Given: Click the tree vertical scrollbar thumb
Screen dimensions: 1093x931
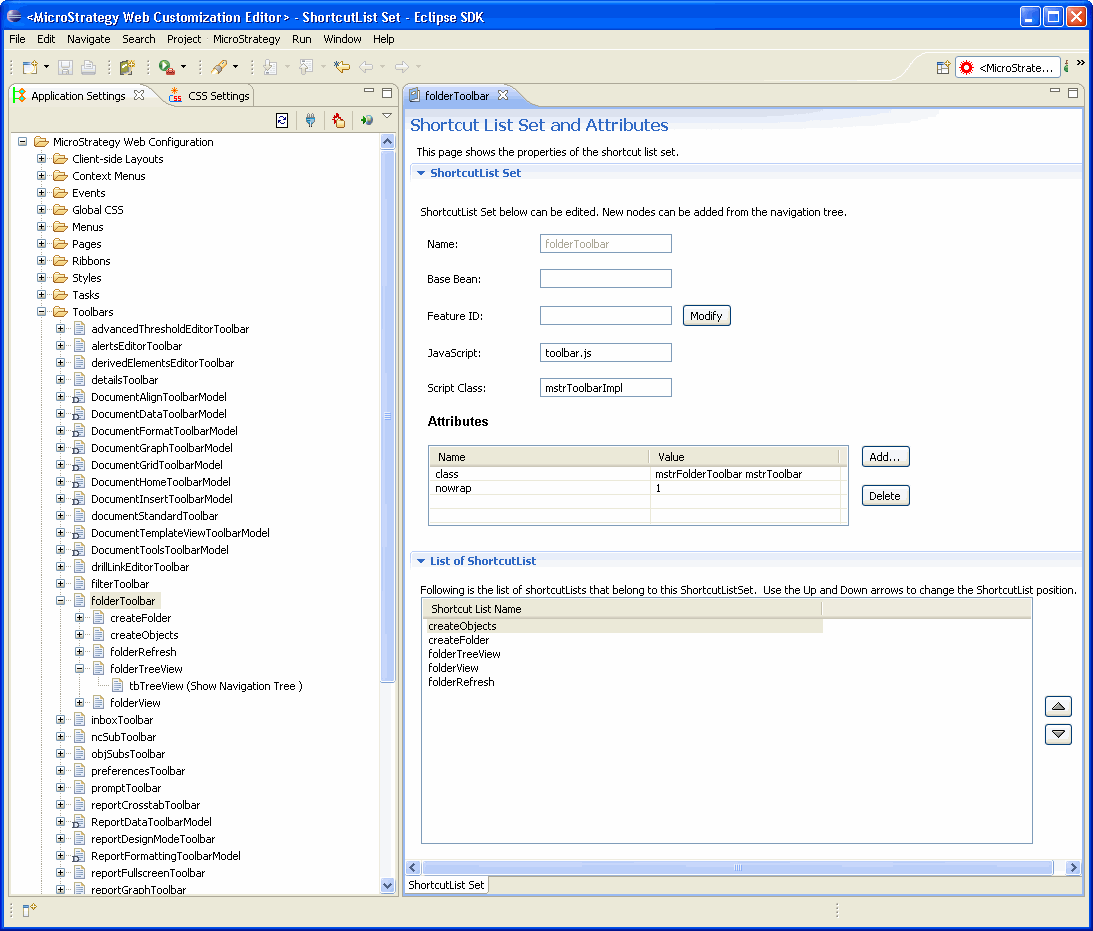Looking at the screenshot, I should pos(388,416).
